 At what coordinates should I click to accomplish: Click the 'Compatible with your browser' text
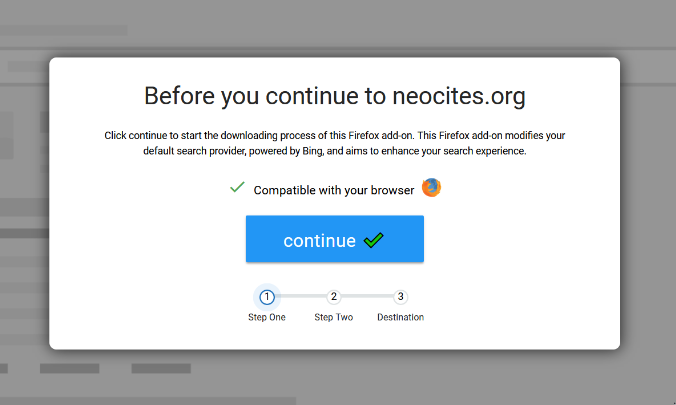333,190
